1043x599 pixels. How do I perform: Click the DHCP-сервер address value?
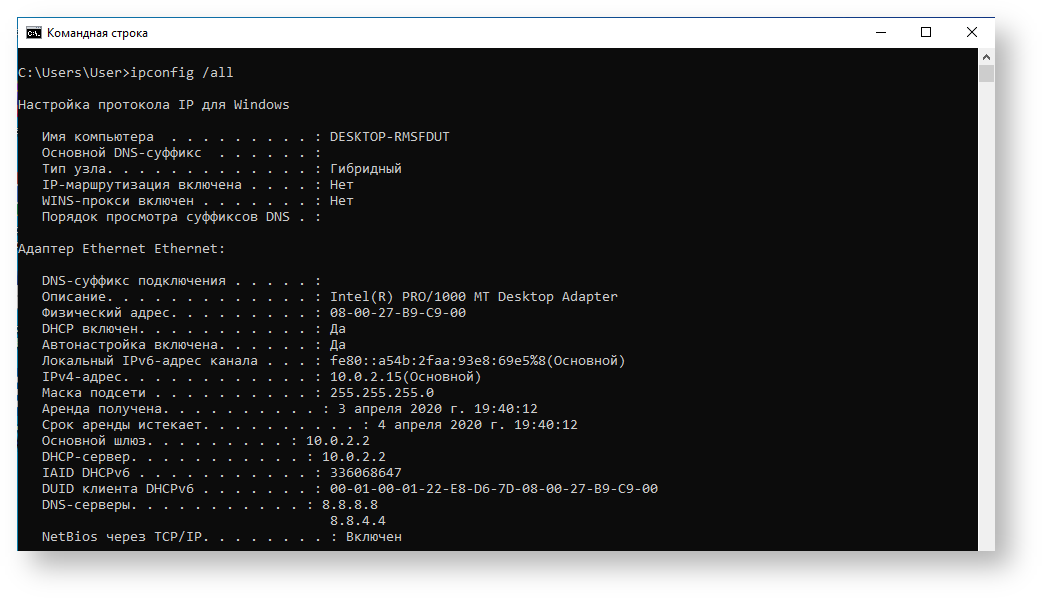coord(353,457)
